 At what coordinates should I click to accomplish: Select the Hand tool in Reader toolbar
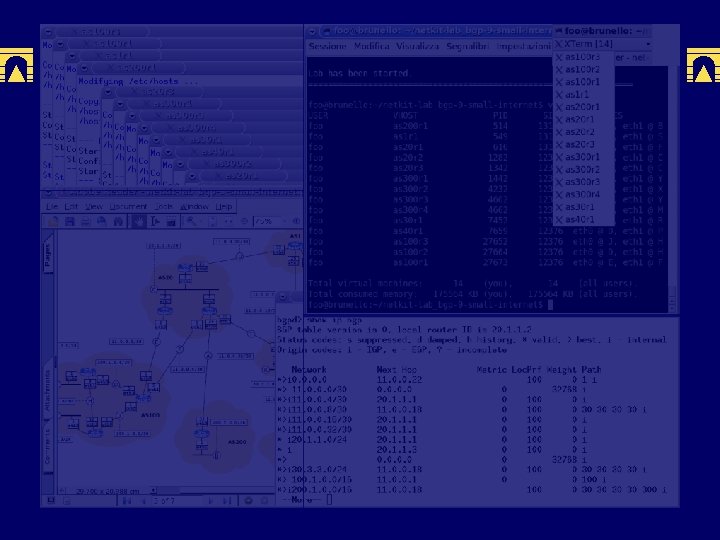[138, 222]
